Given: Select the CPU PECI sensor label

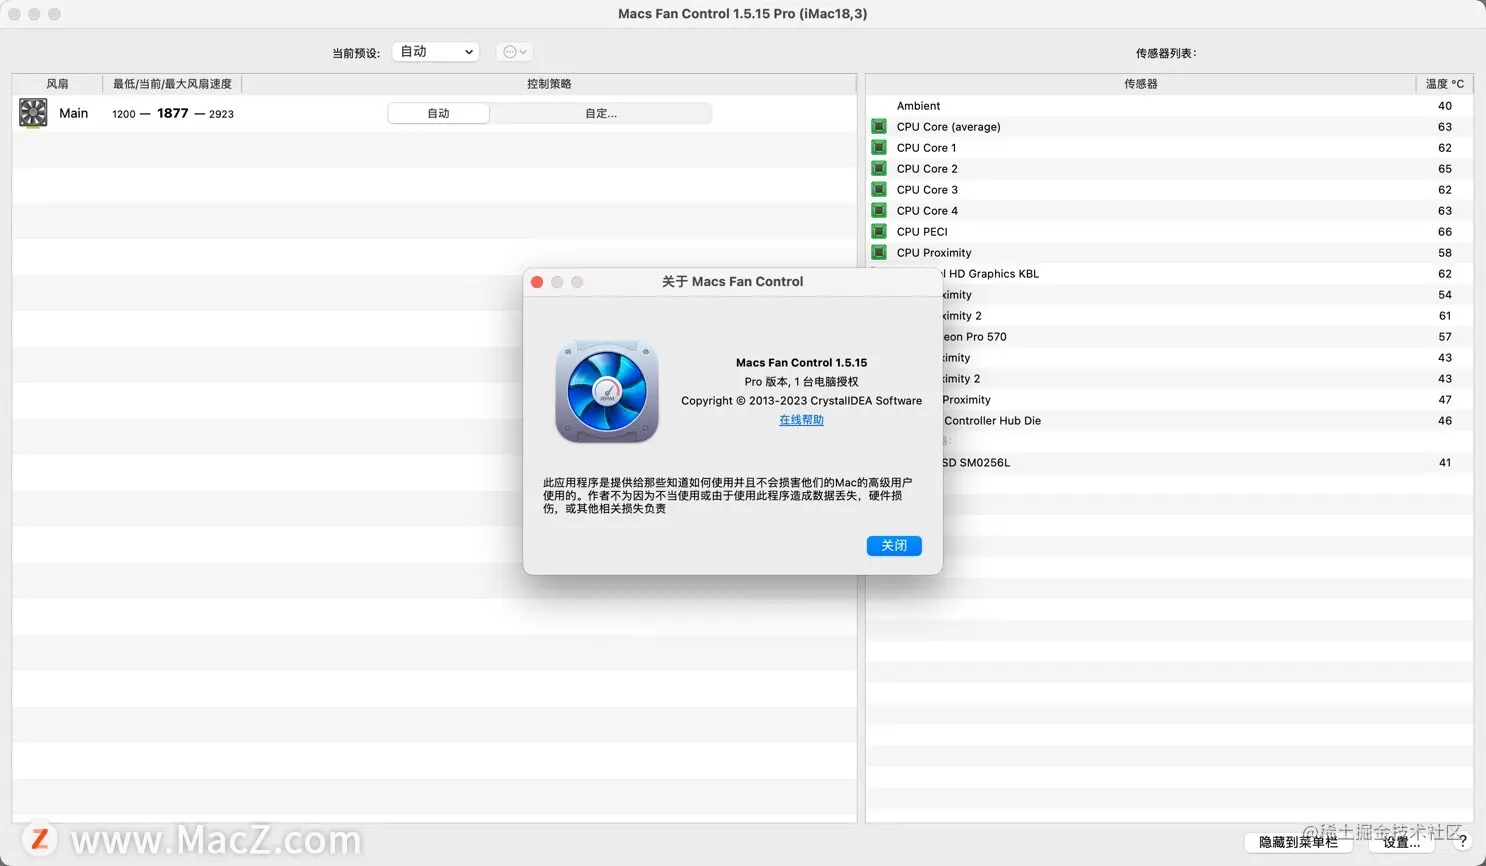Looking at the screenshot, I should (922, 232).
